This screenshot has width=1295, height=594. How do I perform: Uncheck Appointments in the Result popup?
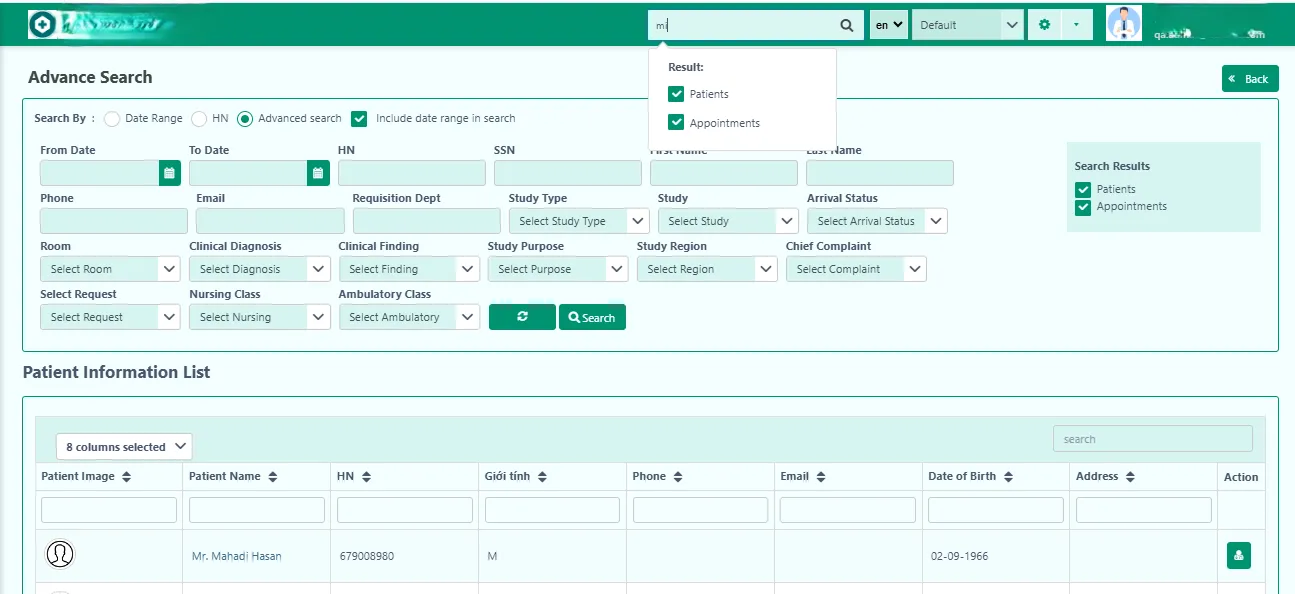[x=677, y=123]
